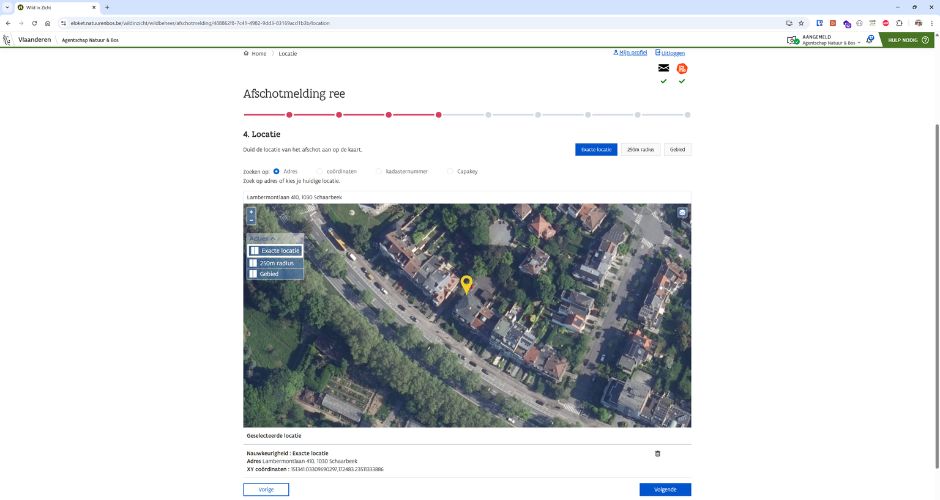Expand the Agentschap Natuur & Bos account dropdown
Screen dimensions: 940x500
point(859,43)
